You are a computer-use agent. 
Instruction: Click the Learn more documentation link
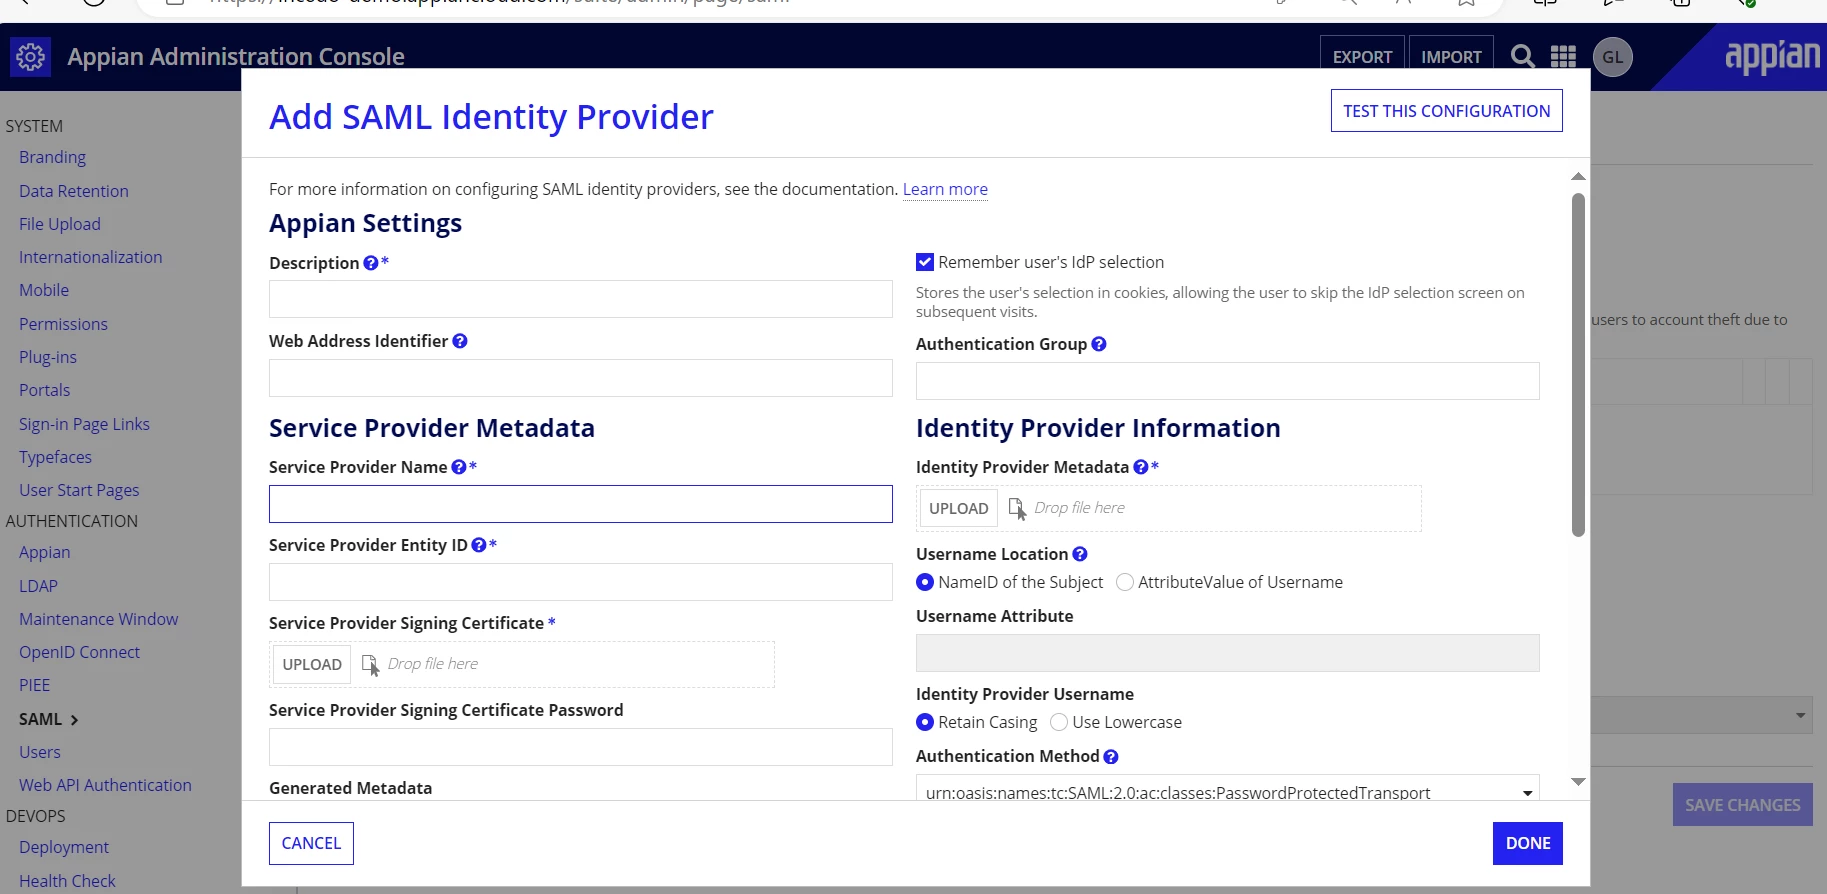pos(945,189)
